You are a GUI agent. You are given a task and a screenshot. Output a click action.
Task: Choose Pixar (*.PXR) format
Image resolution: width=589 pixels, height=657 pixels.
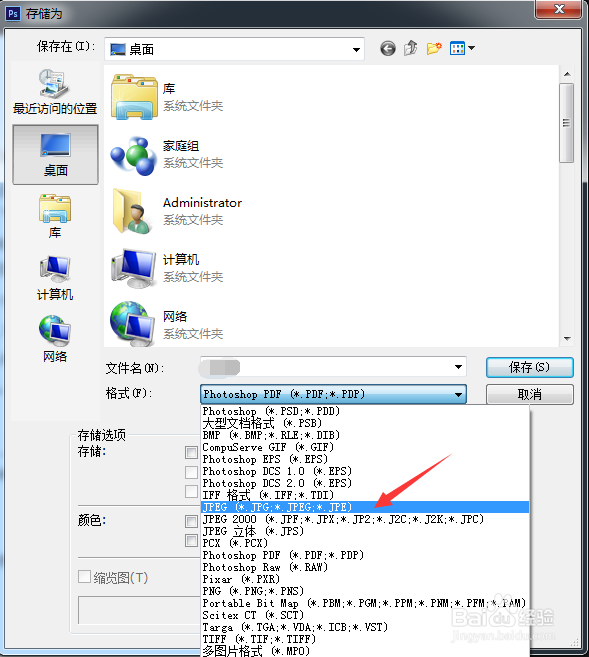click(x=365, y=579)
